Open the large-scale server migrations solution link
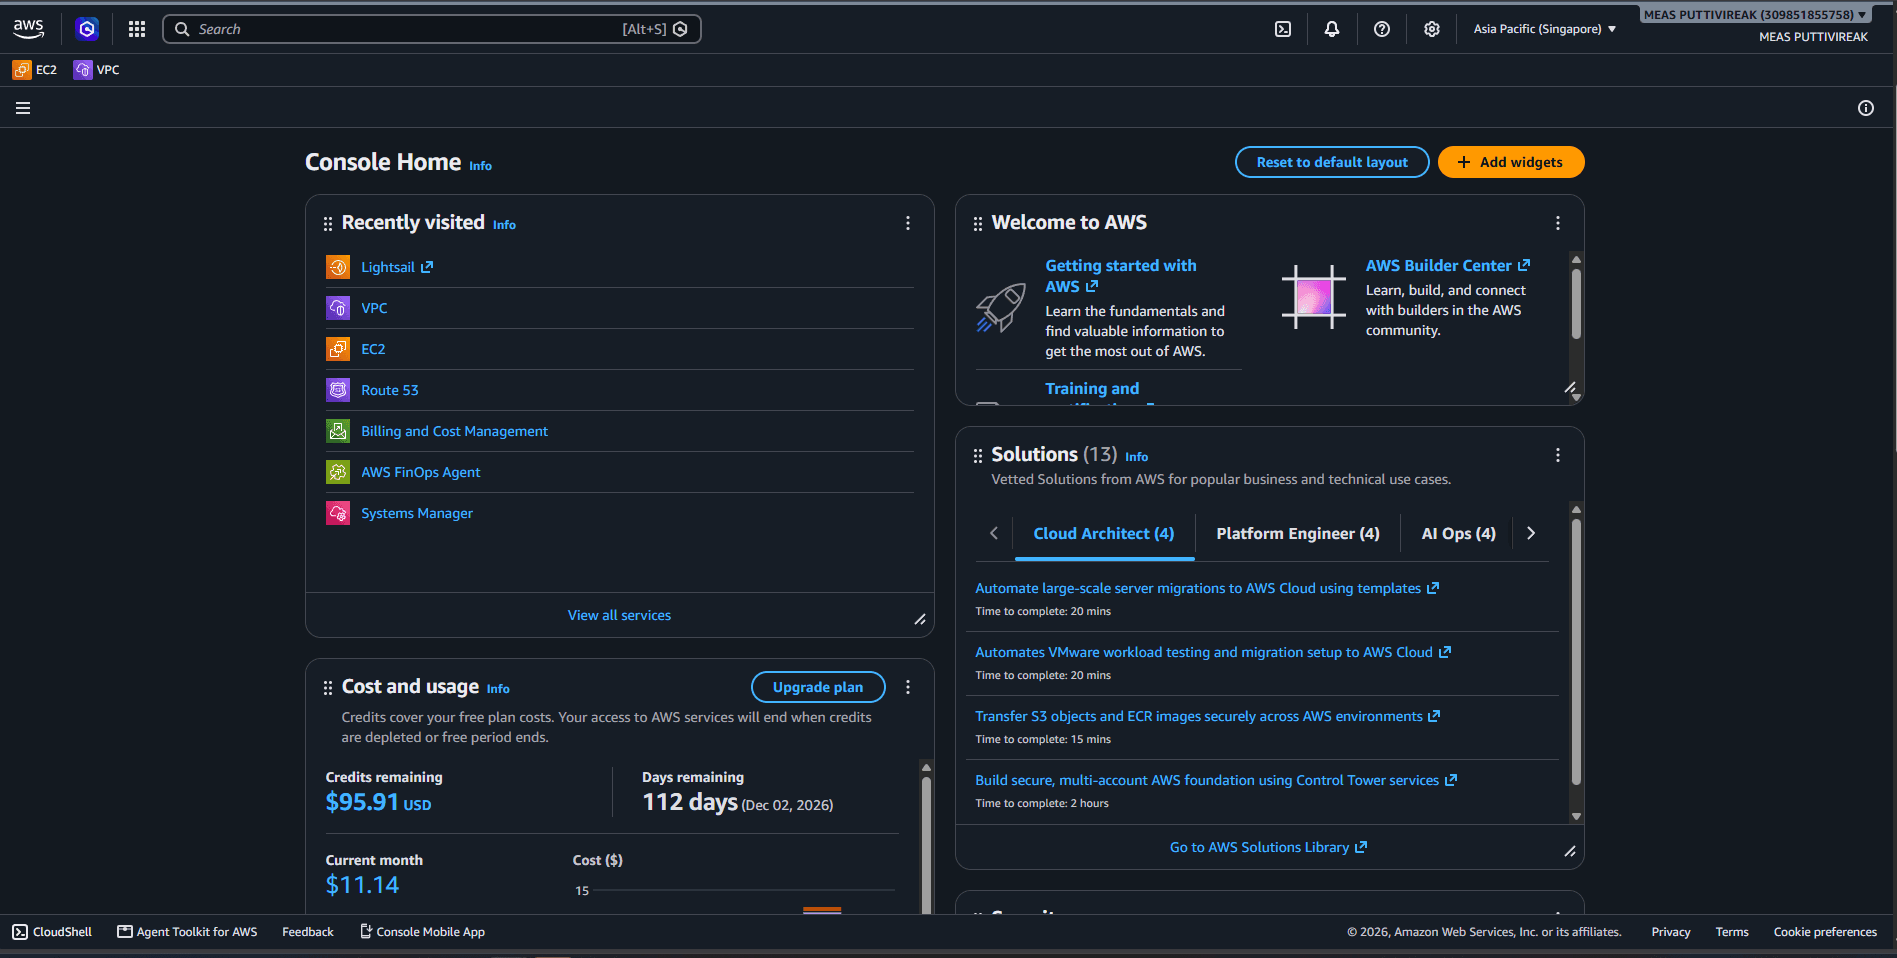The image size is (1897, 958). pos(1207,588)
